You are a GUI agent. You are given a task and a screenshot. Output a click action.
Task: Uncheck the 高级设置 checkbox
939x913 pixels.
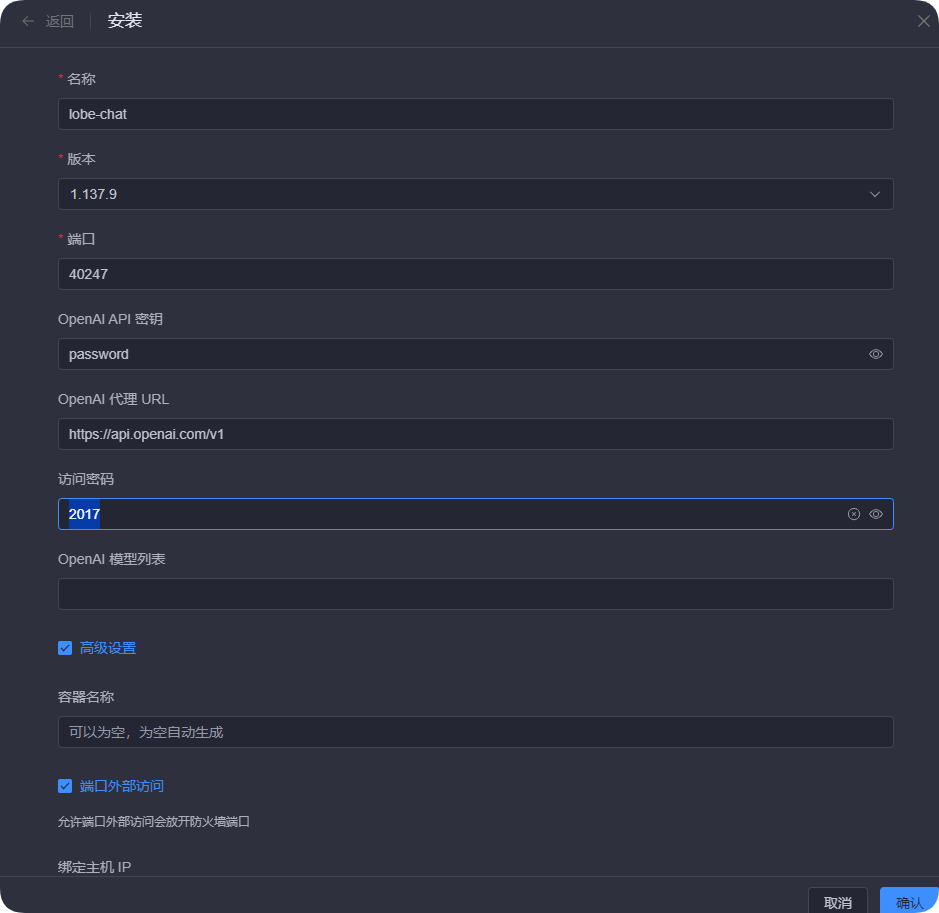65,648
